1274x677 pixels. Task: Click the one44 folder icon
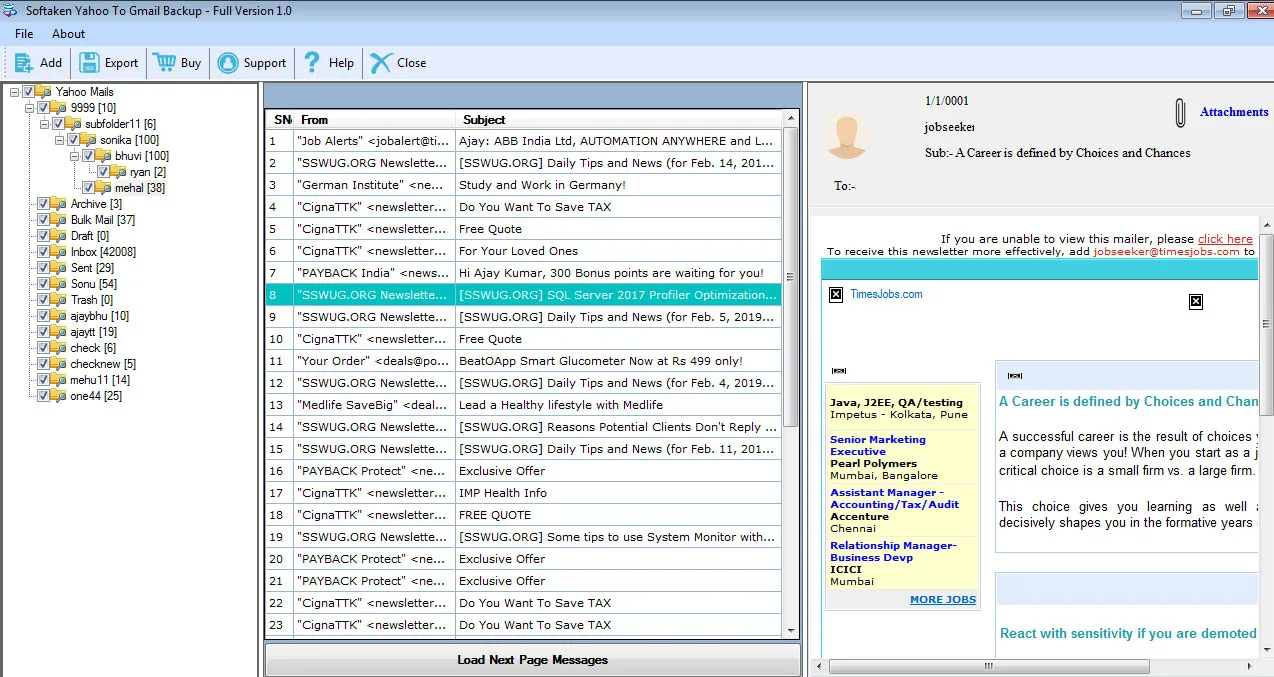pos(59,396)
